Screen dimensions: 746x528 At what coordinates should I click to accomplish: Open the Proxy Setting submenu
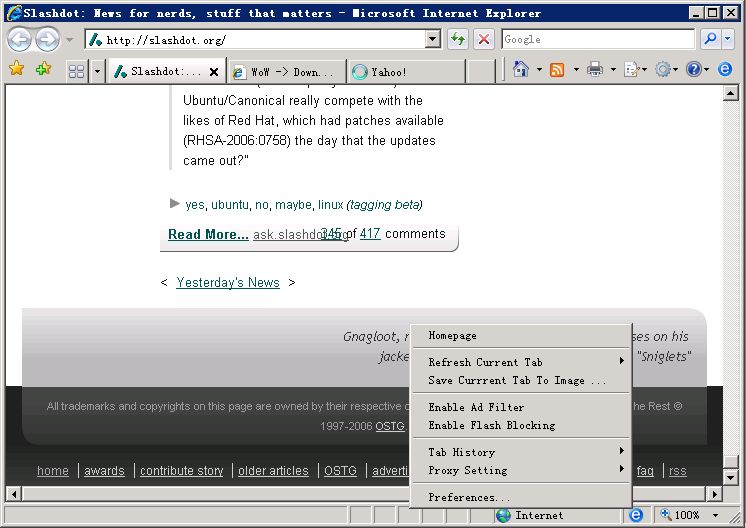[521, 470]
